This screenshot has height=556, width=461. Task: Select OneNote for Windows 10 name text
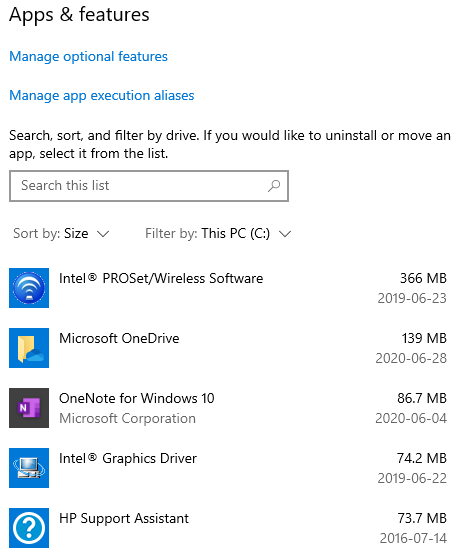pyautogui.click(x=137, y=398)
